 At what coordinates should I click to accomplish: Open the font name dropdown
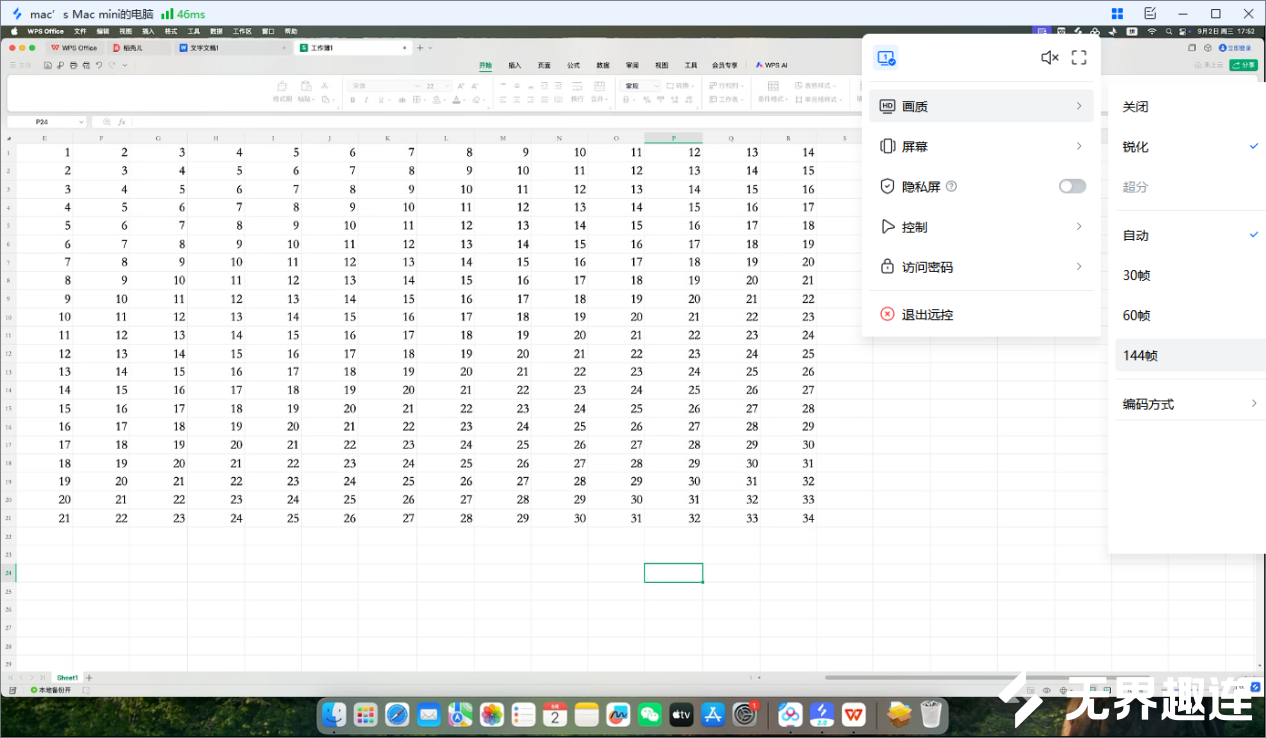click(x=384, y=86)
